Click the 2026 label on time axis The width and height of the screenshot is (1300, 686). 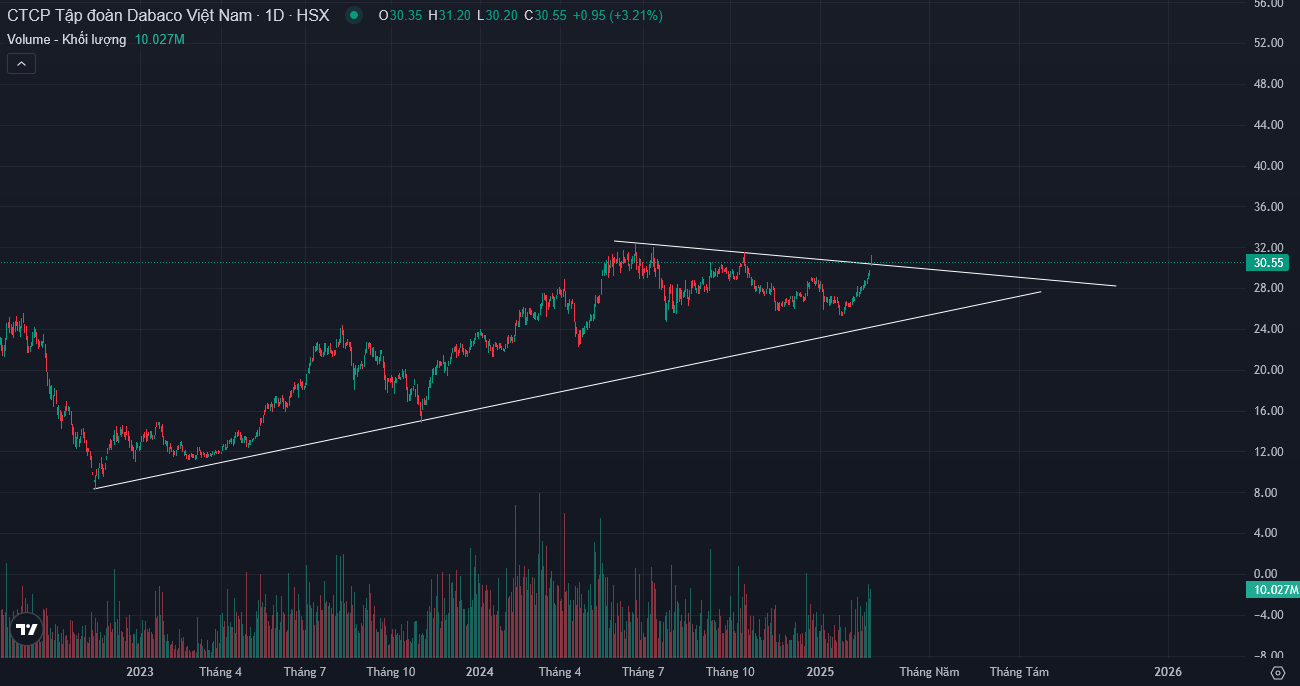1167,672
